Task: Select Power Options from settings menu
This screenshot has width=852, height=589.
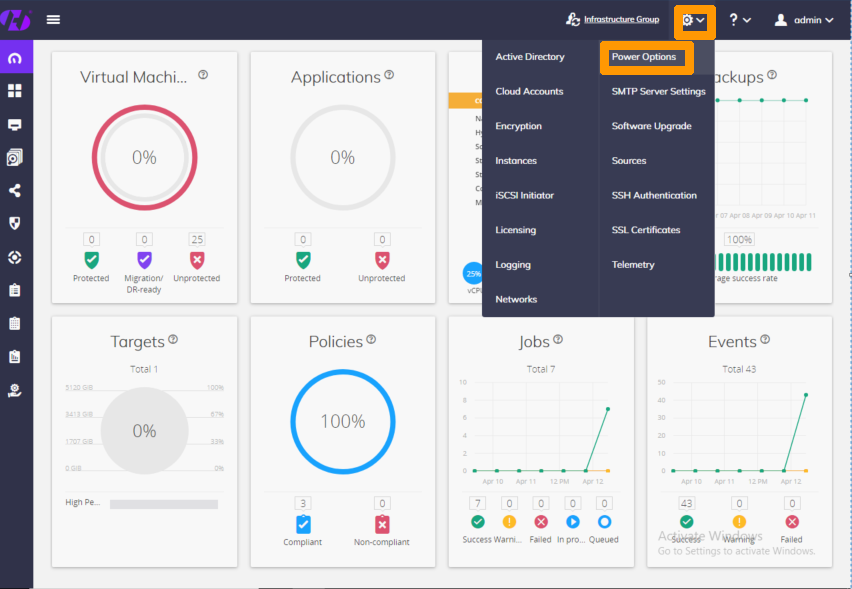Action: pos(645,57)
